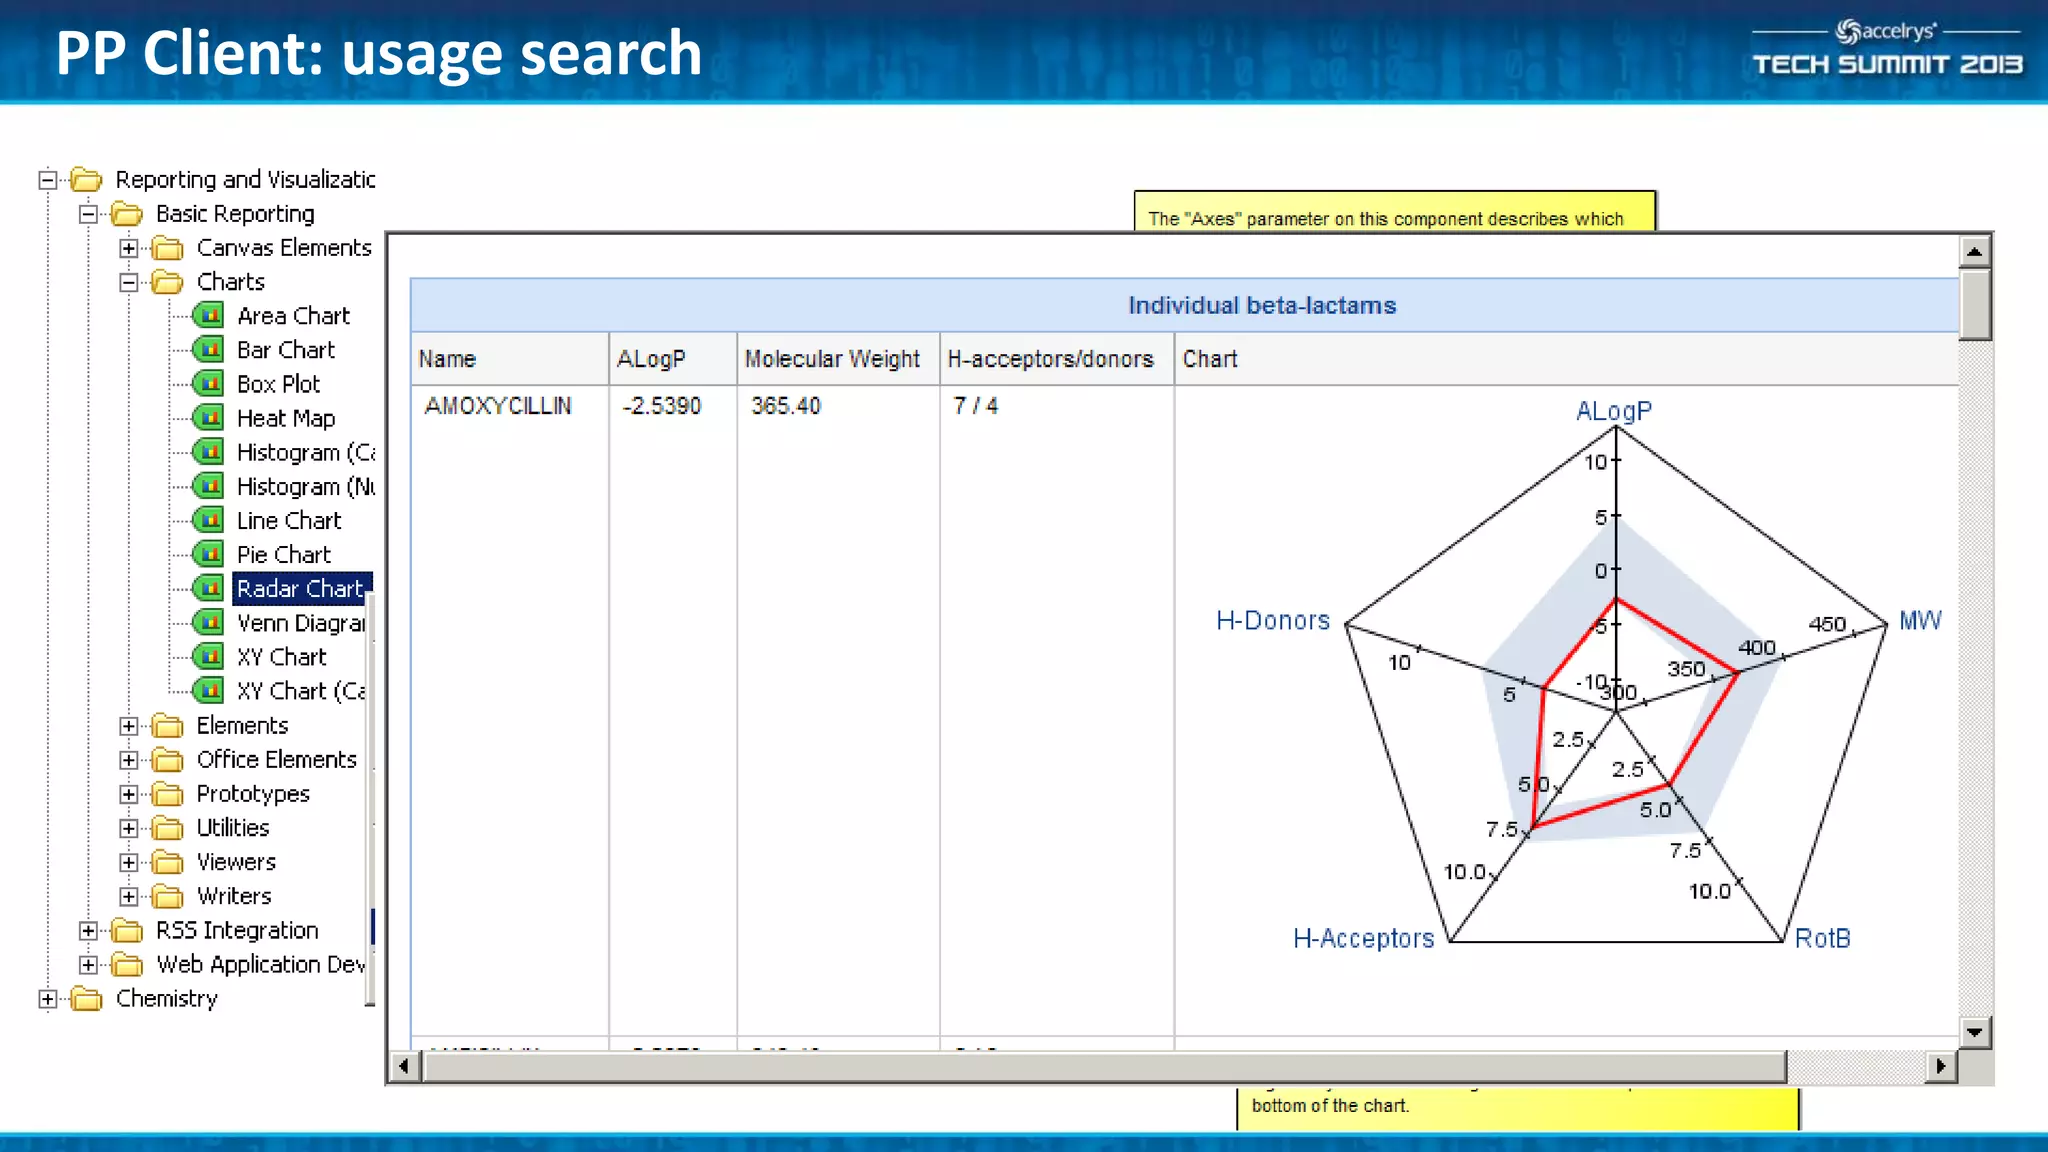Image resolution: width=2048 pixels, height=1152 pixels.
Task: Click the Reporting and Visualization folder icon
Action: click(87, 180)
